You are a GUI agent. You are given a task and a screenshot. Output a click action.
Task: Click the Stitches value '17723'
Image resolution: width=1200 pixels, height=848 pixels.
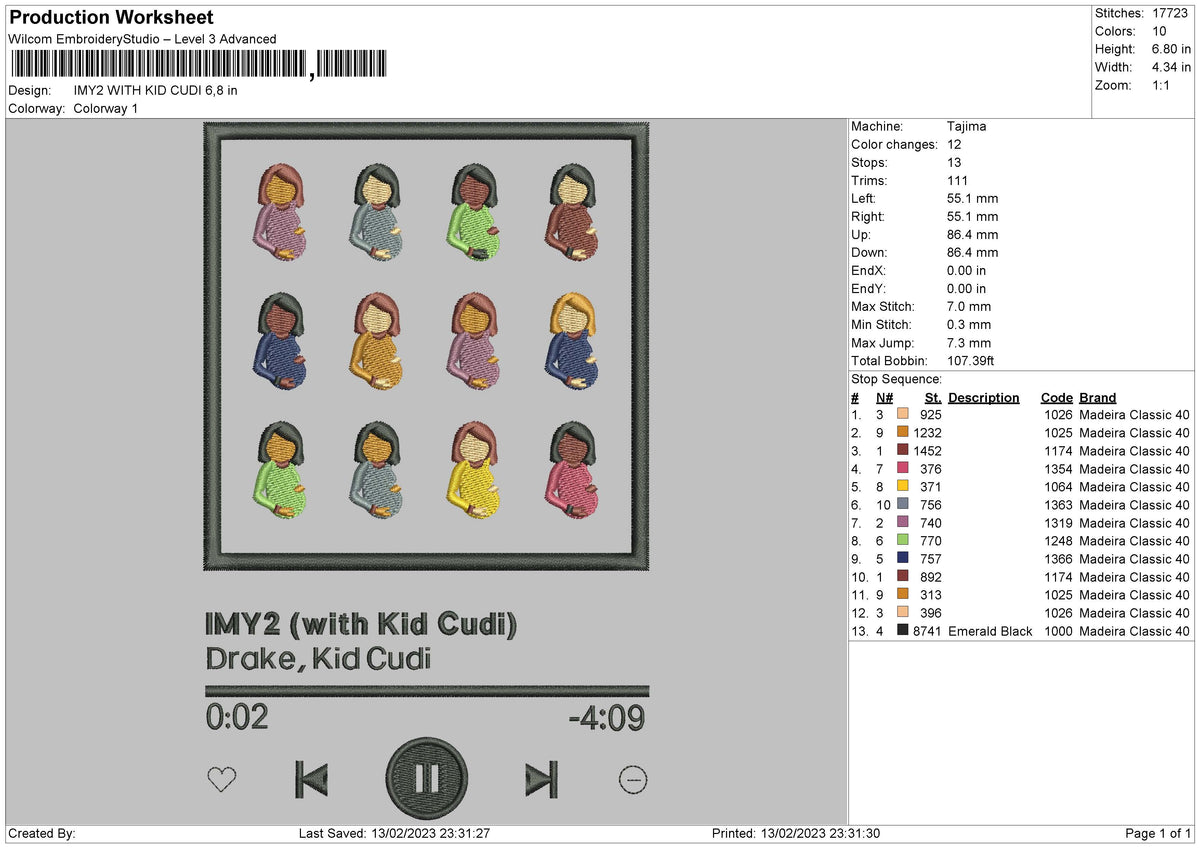(x=1171, y=13)
